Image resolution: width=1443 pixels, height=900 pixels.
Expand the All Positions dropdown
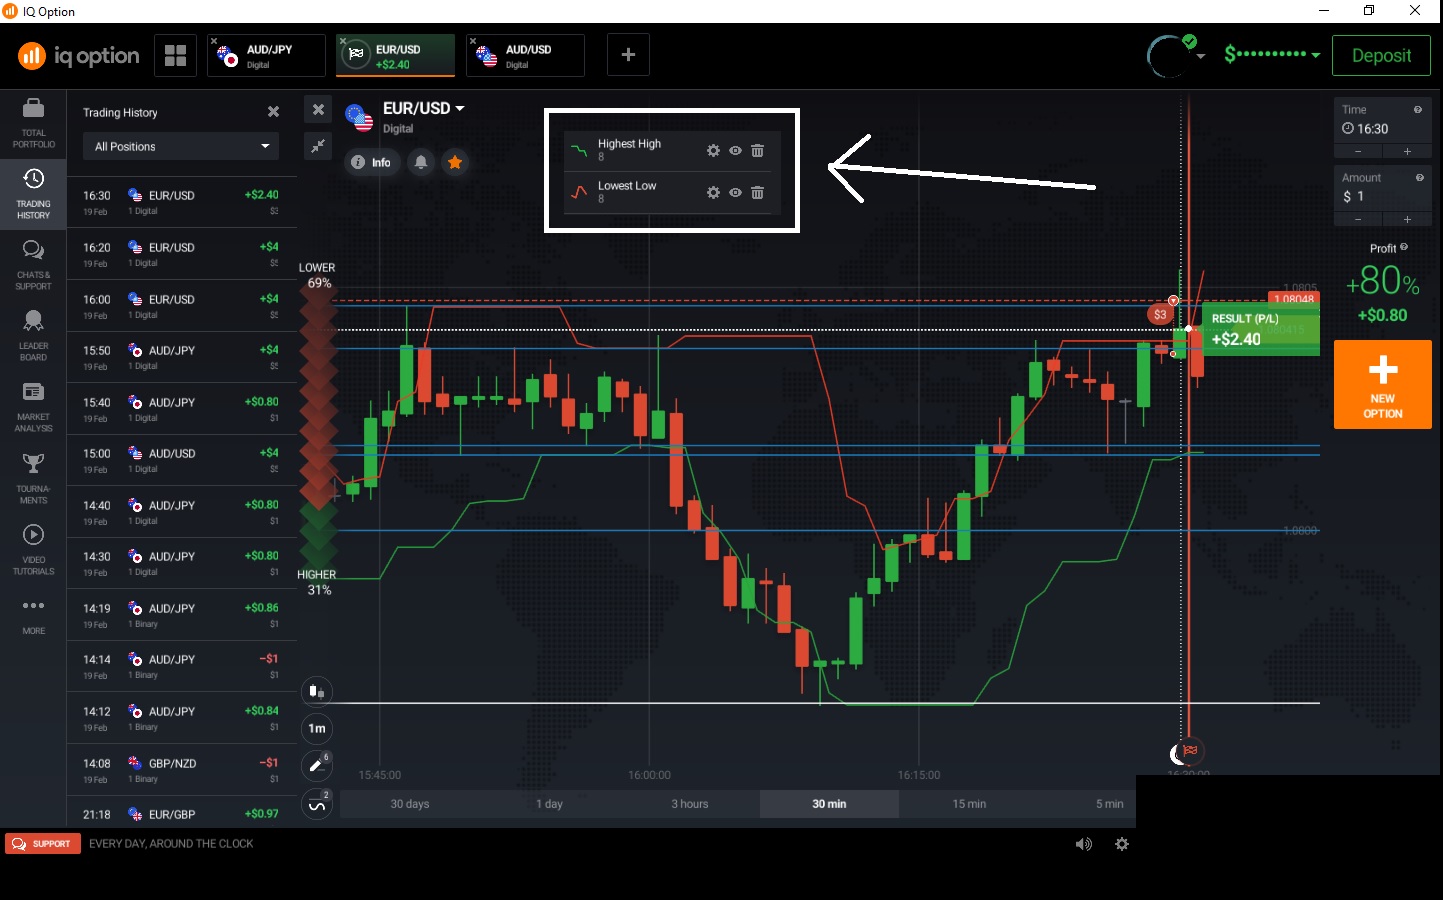180,146
